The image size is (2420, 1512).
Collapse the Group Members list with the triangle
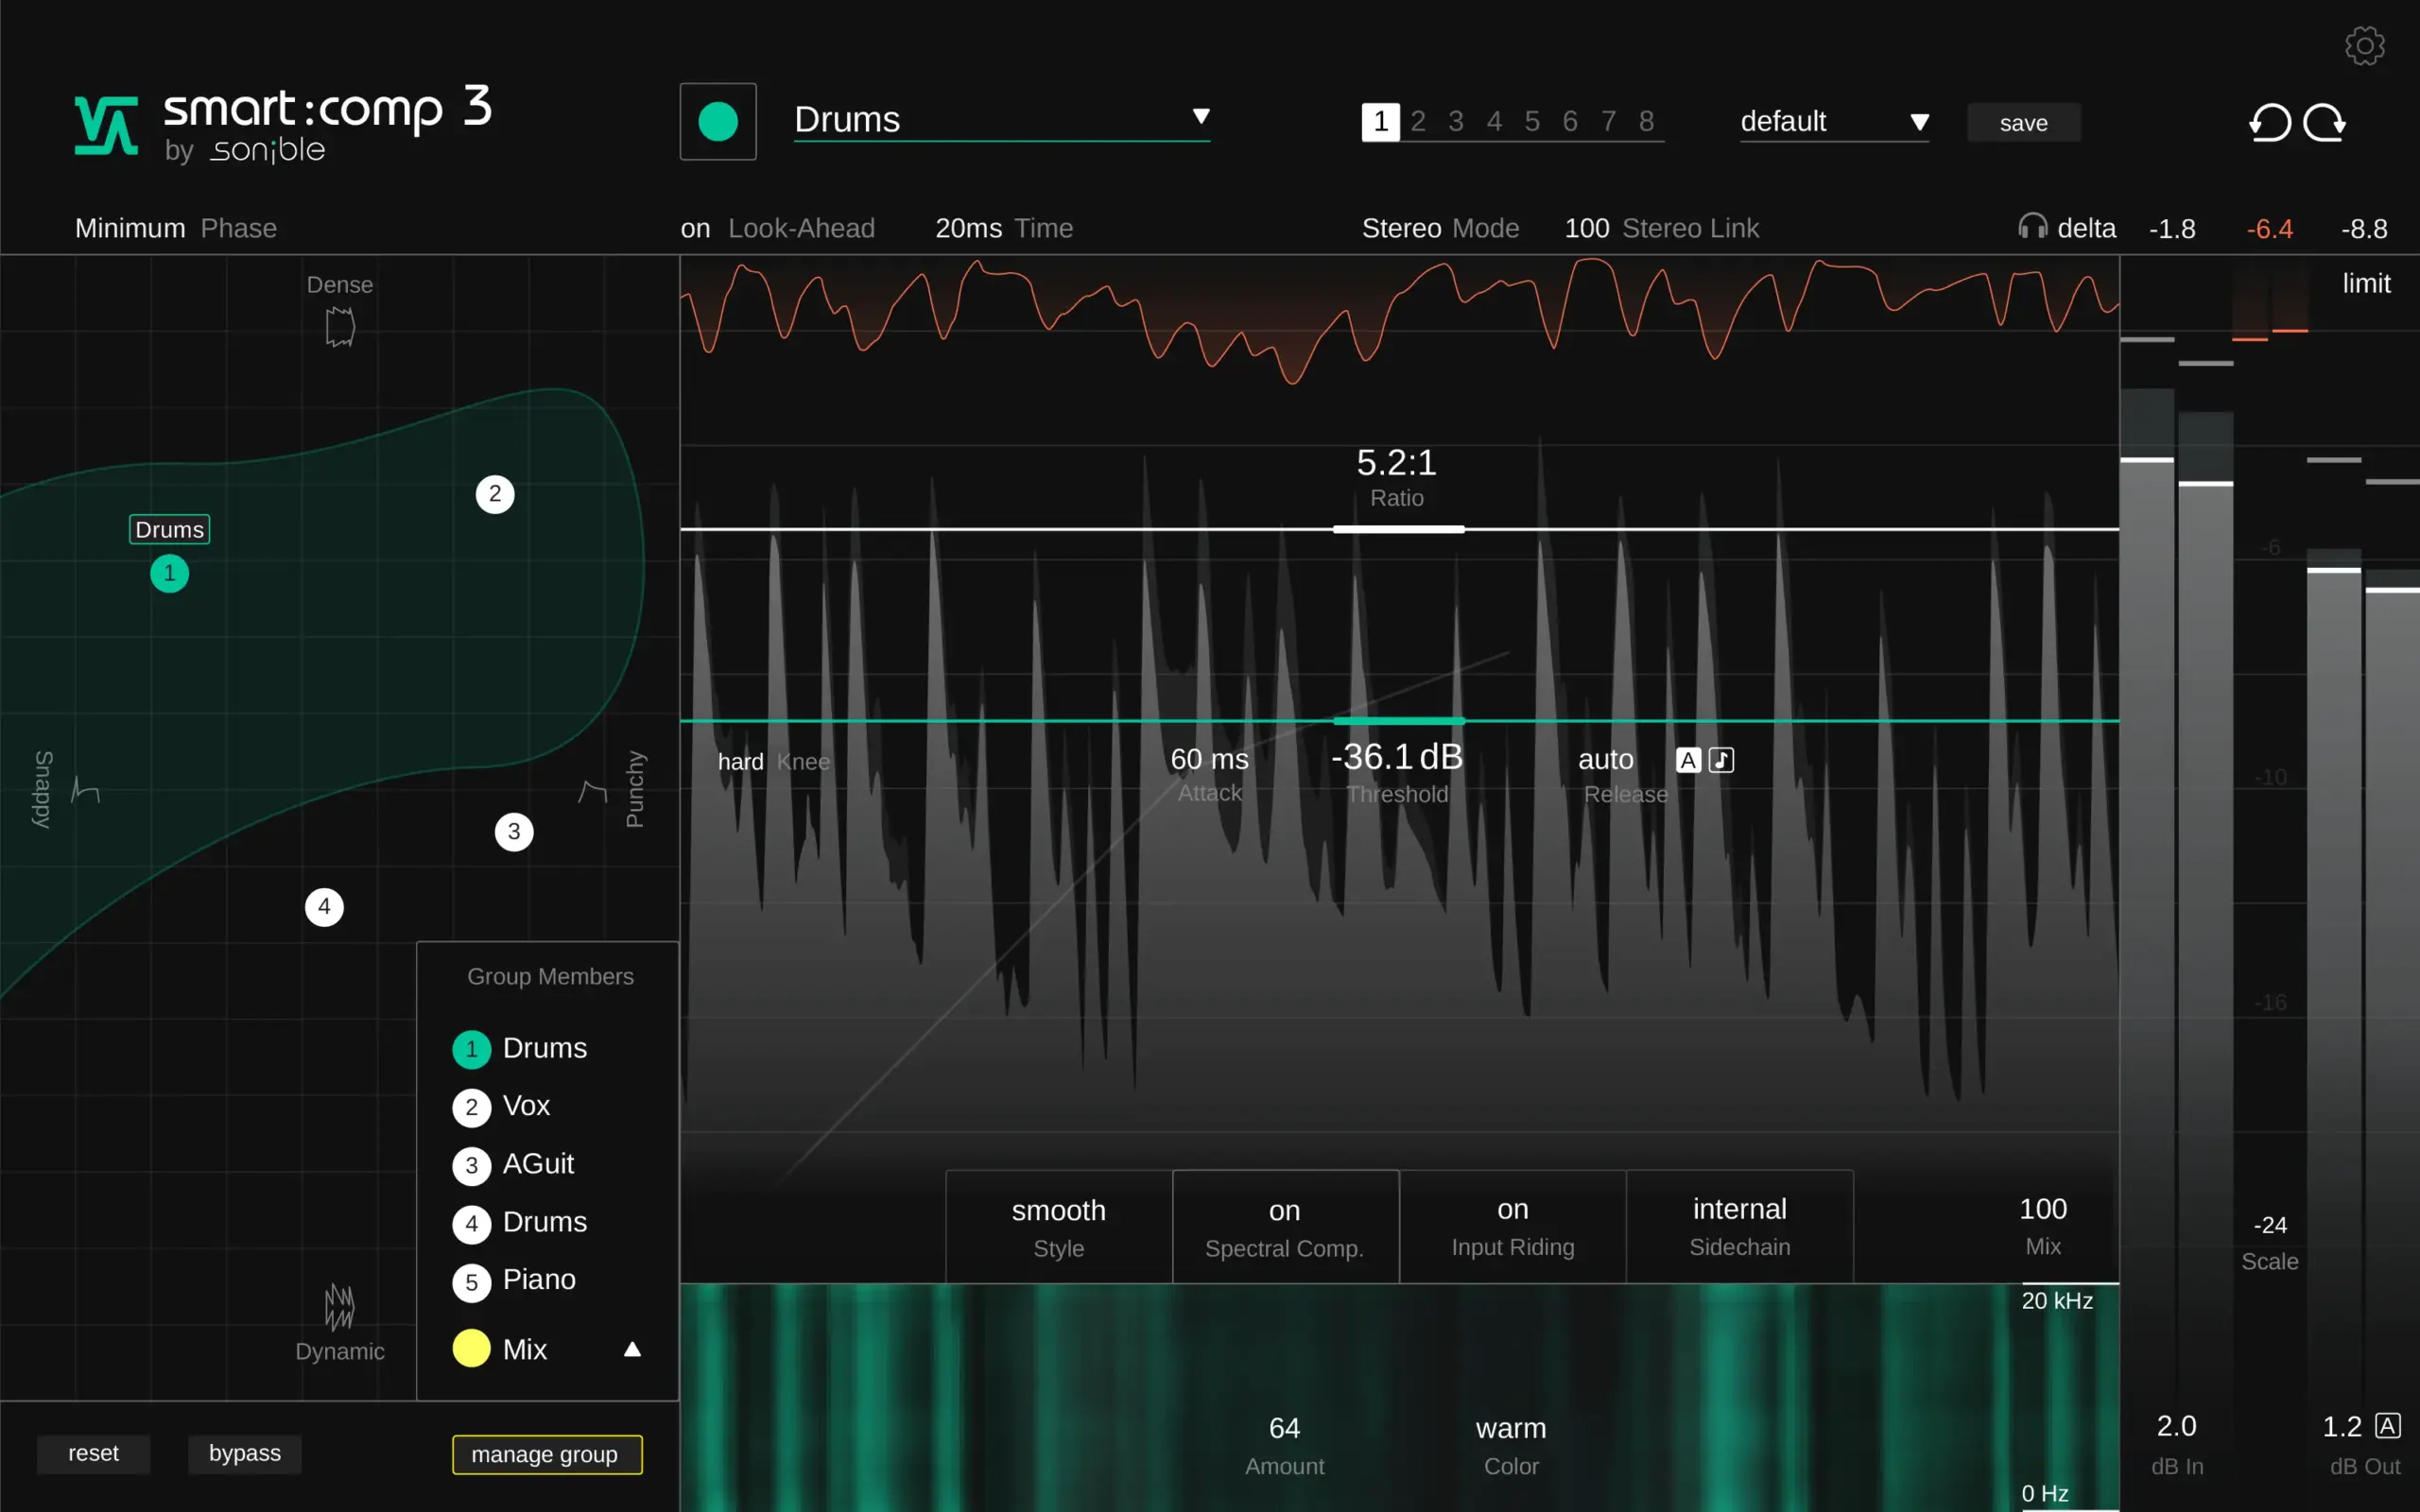click(632, 1349)
